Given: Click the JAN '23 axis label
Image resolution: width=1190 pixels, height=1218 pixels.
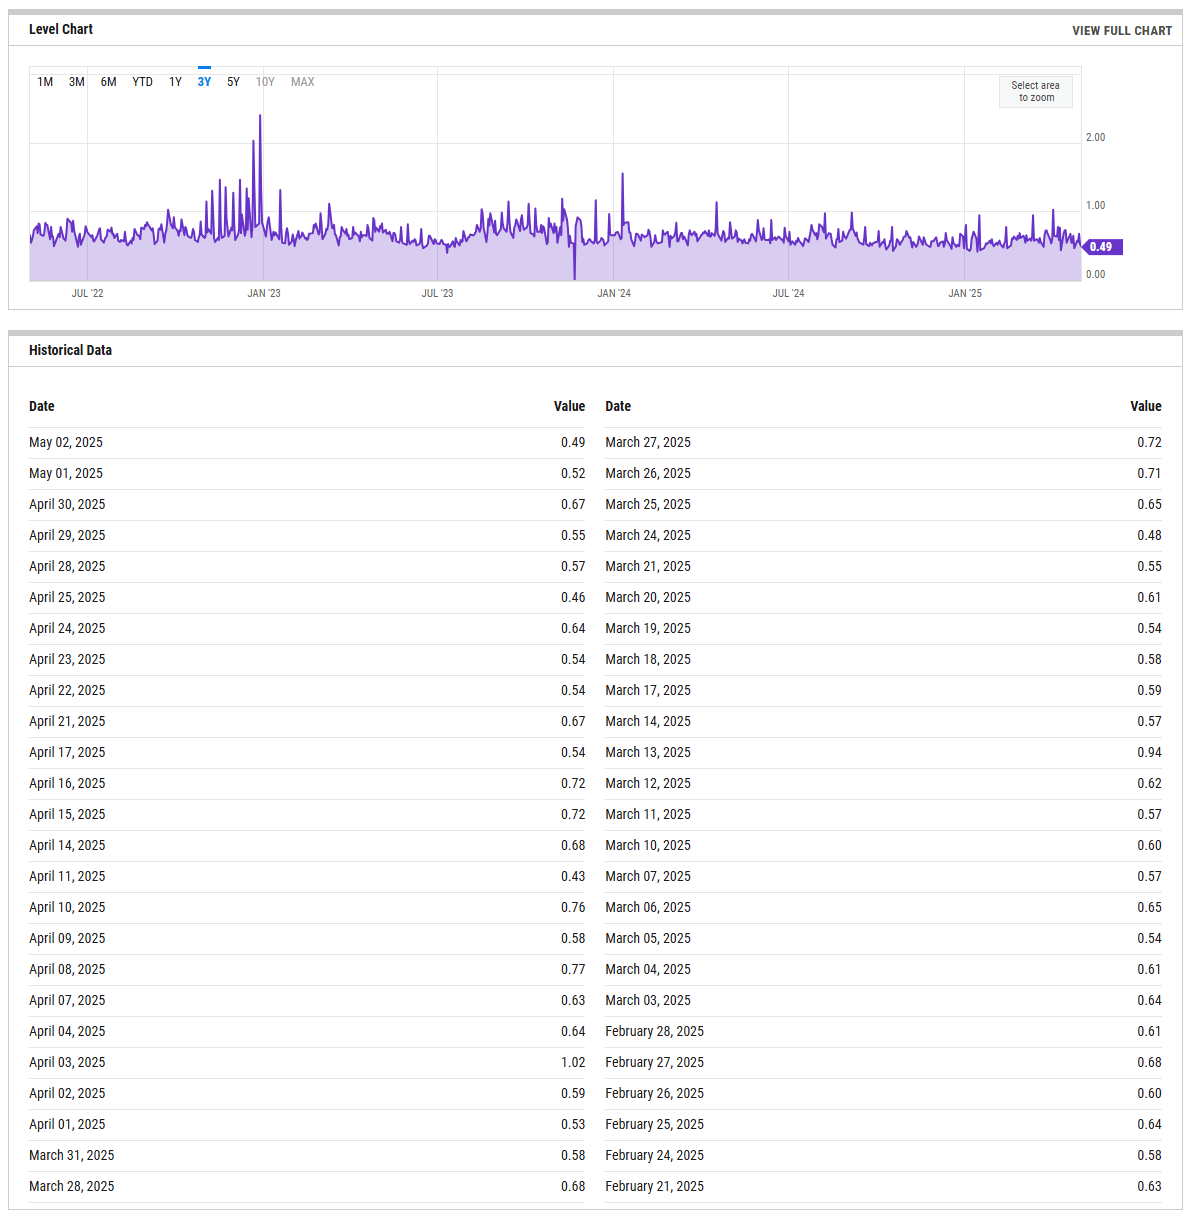Looking at the screenshot, I should (264, 293).
